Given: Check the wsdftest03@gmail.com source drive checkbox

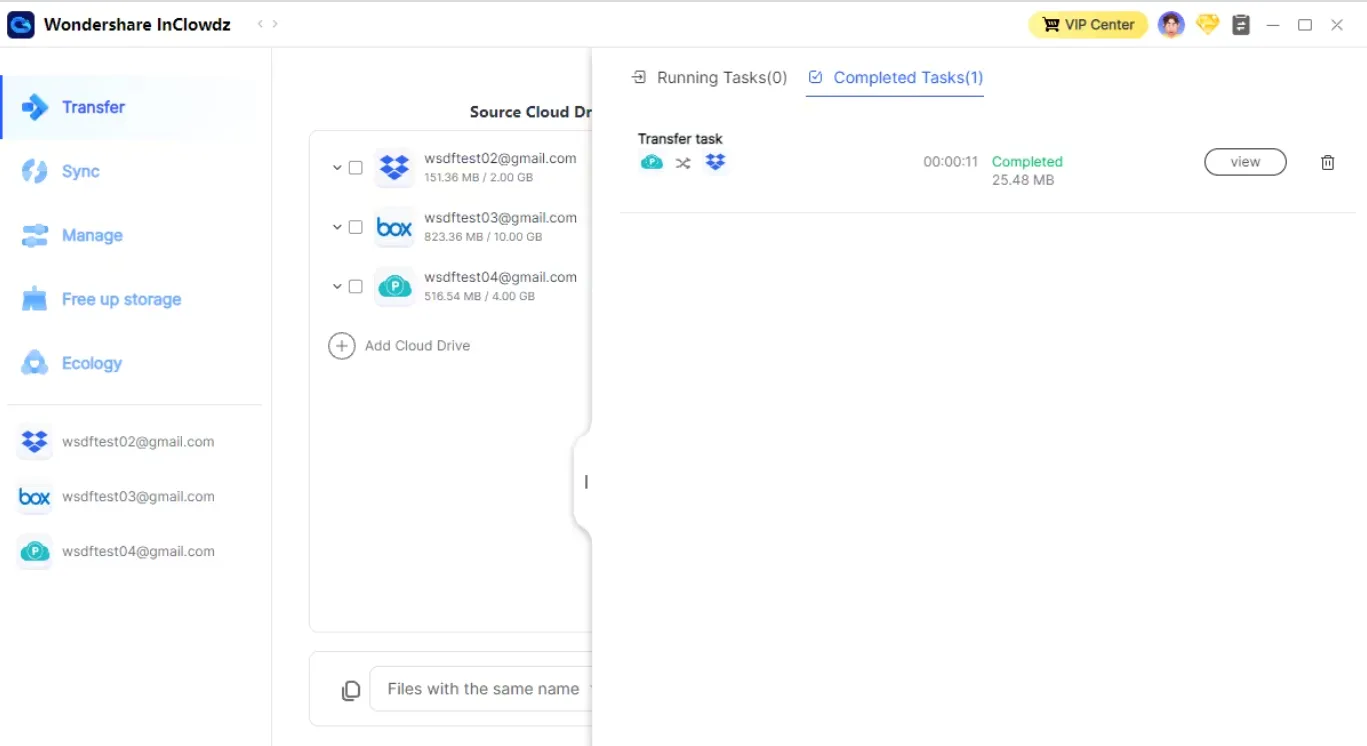Looking at the screenshot, I should point(355,227).
